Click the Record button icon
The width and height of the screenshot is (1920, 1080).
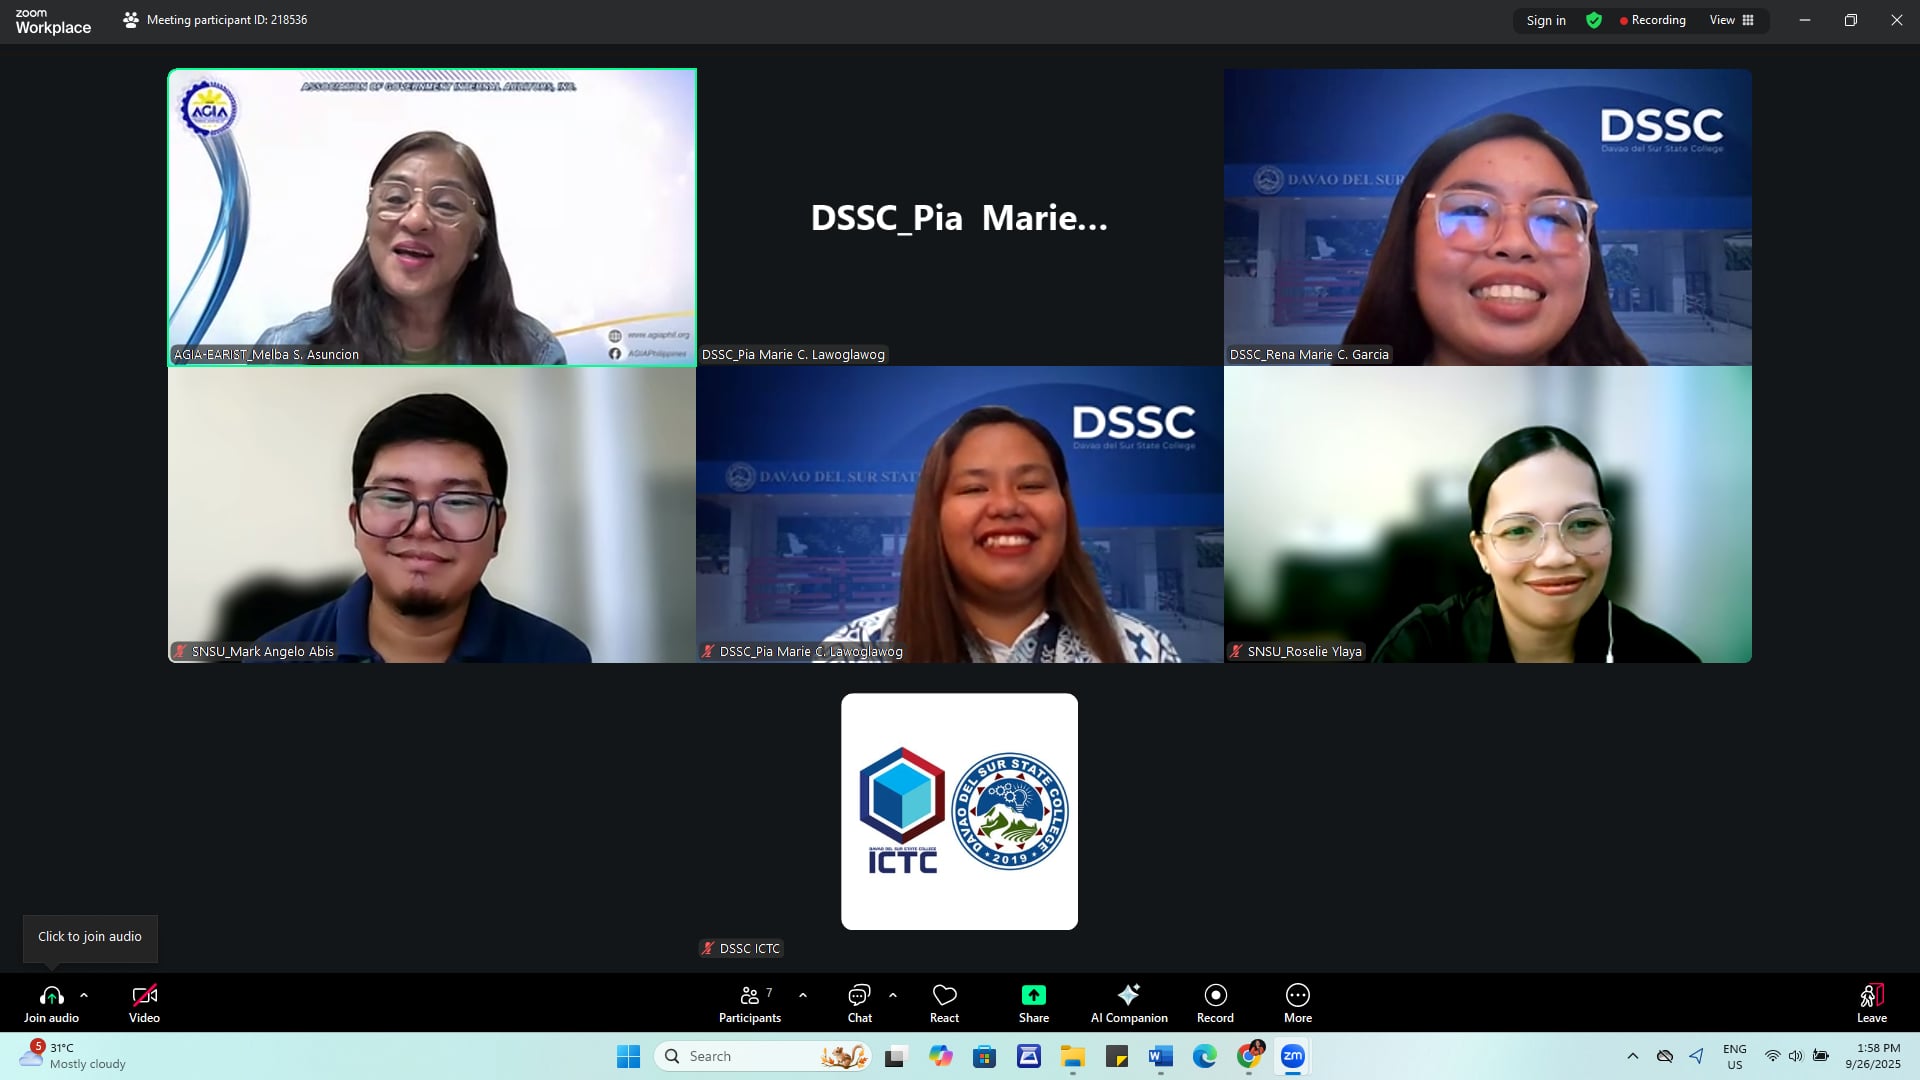point(1215,996)
